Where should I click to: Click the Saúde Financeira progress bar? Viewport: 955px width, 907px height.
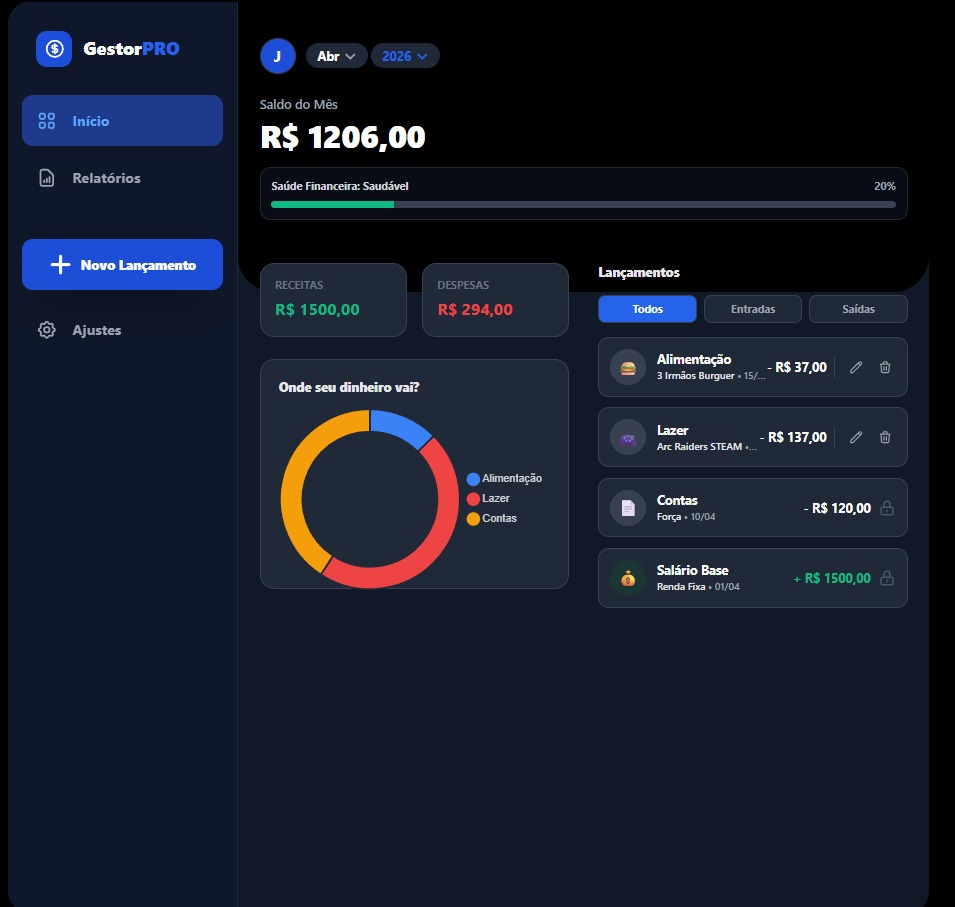tap(583, 205)
